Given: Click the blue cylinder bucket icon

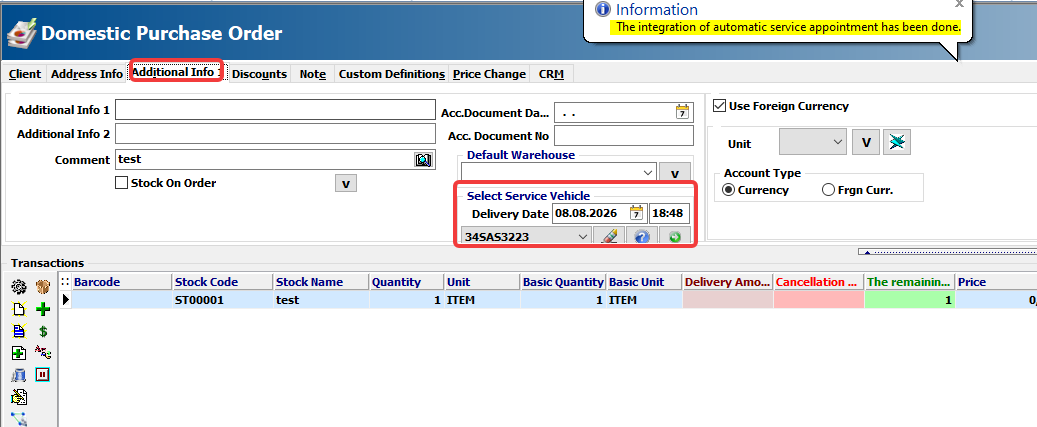Looking at the screenshot, I should click(x=19, y=375).
